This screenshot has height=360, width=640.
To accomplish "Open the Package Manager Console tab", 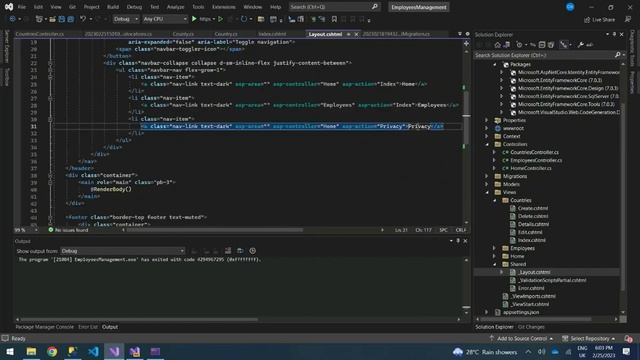I will [44, 327].
